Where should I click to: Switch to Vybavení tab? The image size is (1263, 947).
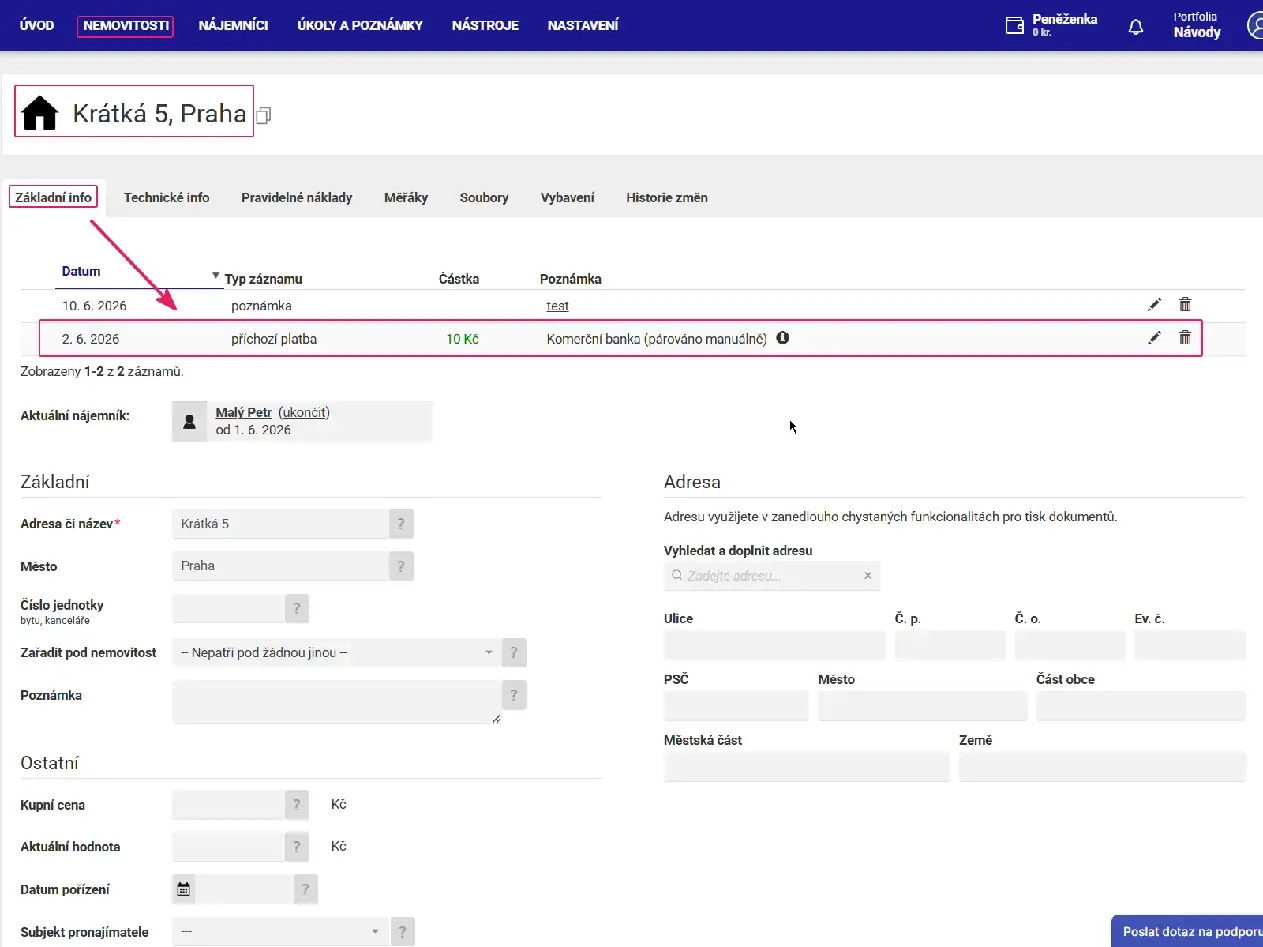[568, 198]
